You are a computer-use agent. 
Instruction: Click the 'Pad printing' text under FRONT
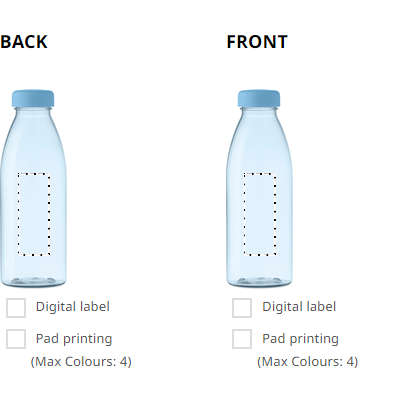(x=300, y=339)
